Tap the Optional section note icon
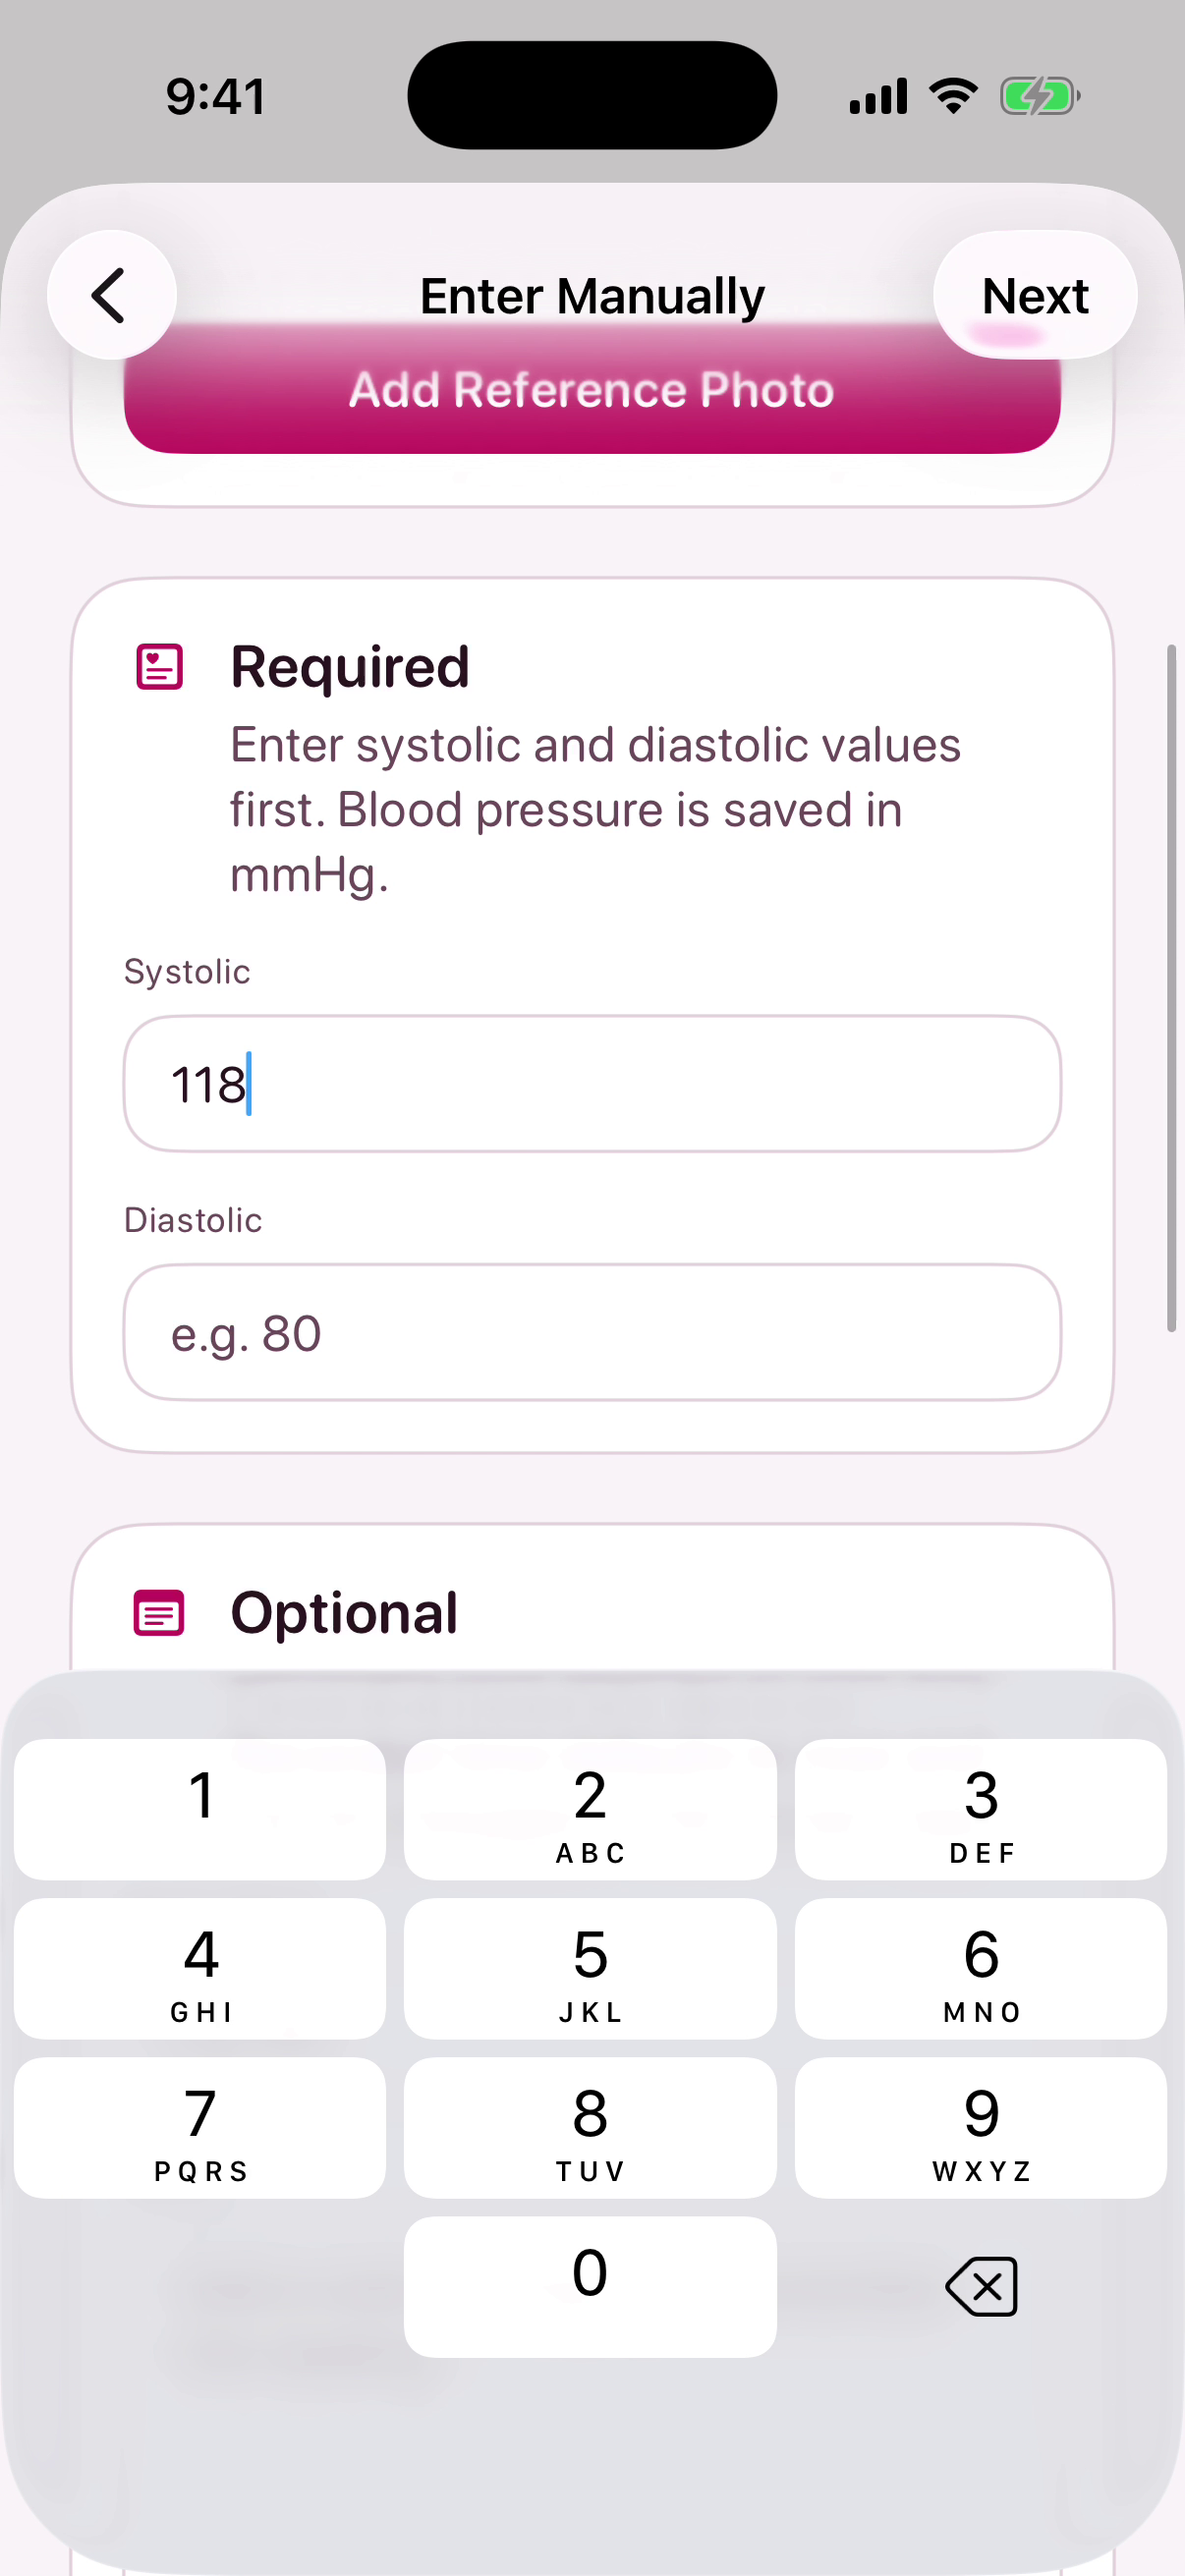The width and height of the screenshot is (1185, 2576). (159, 1612)
